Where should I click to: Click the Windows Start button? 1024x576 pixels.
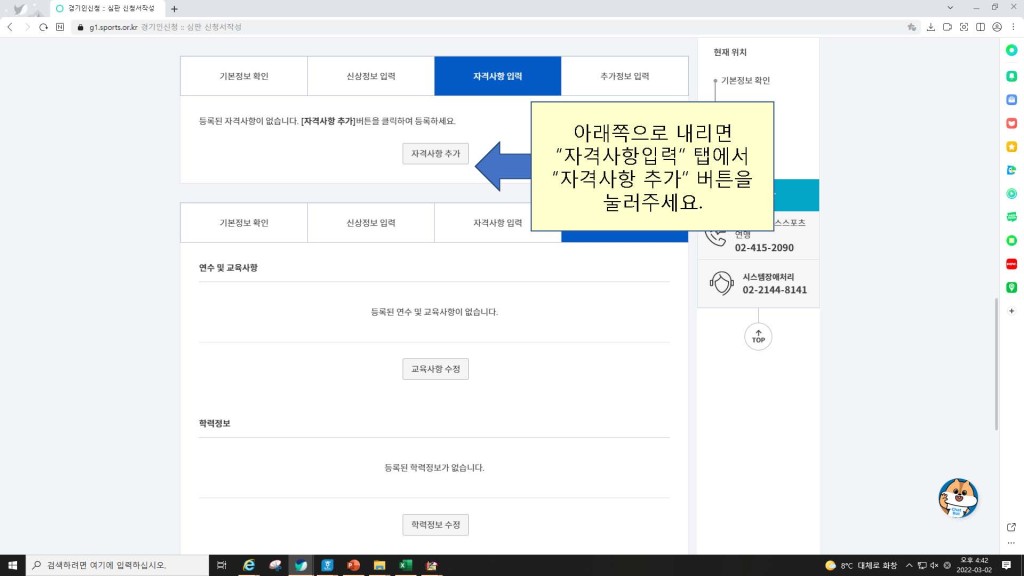[13, 565]
